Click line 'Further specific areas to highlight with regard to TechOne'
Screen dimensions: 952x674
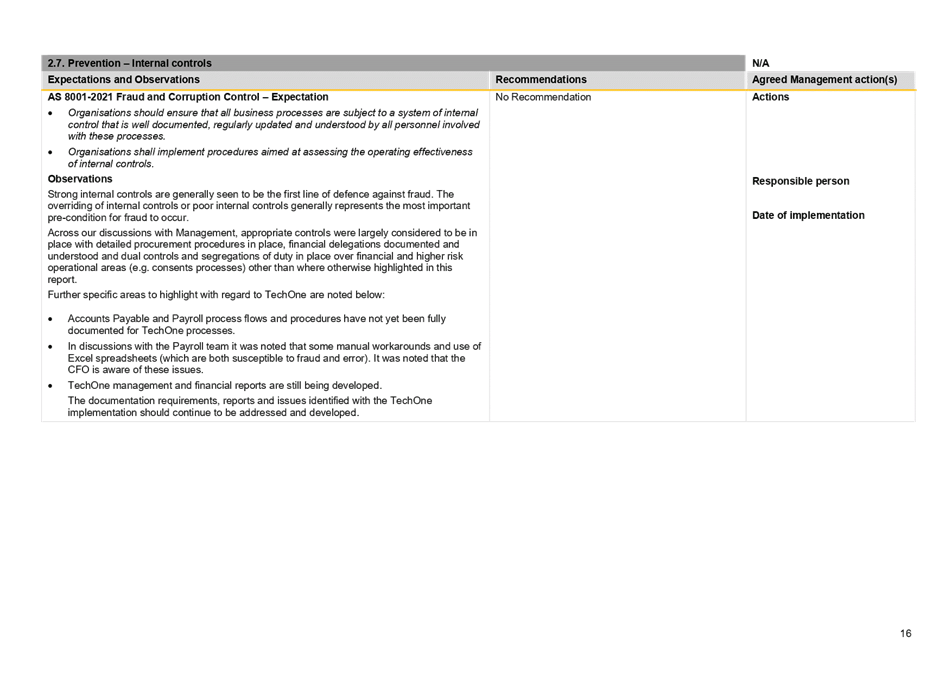click(x=216, y=295)
